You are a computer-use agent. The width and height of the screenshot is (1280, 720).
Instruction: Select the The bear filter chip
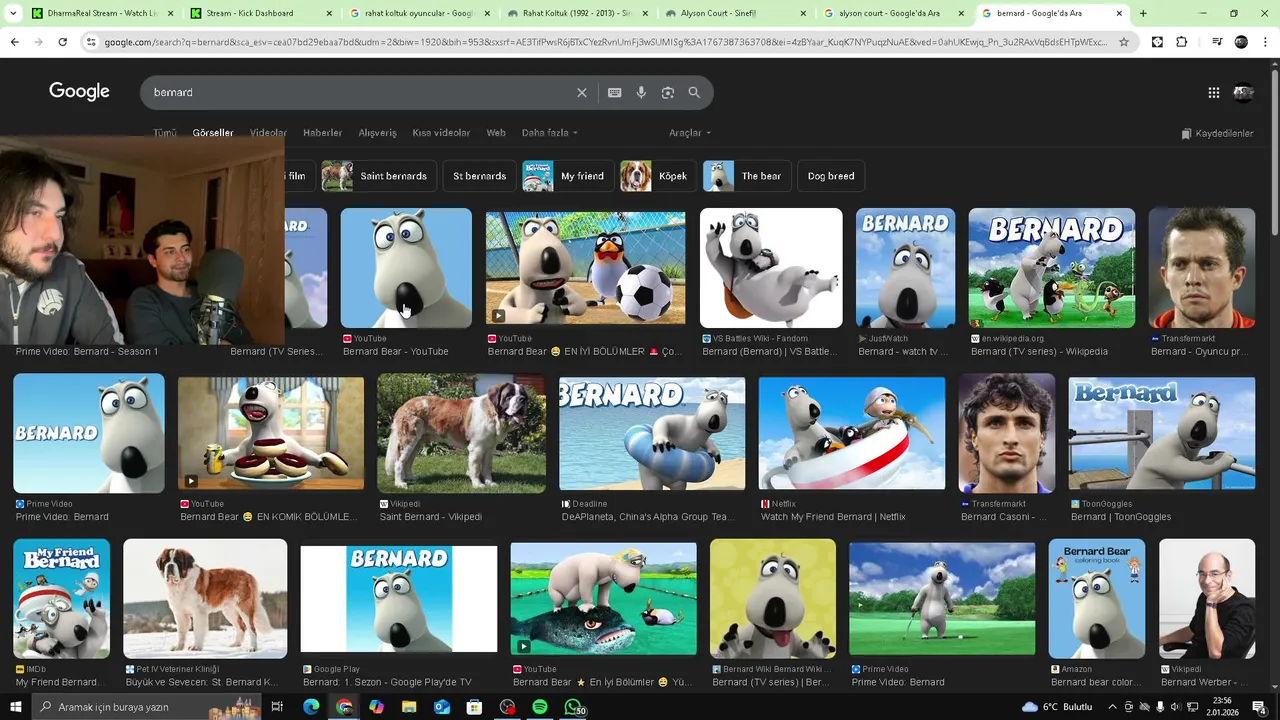[x=747, y=176]
